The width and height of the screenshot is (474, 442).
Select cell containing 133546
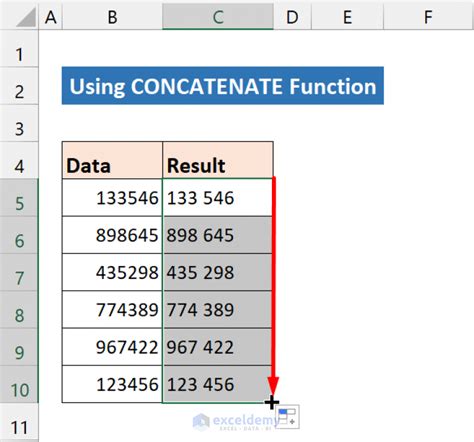[112, 198]
